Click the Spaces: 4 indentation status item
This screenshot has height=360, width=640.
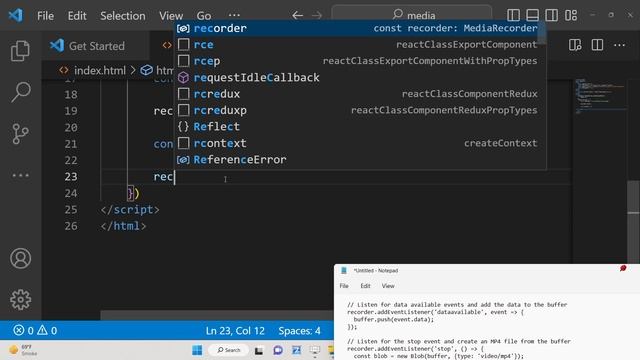point(299,330)
